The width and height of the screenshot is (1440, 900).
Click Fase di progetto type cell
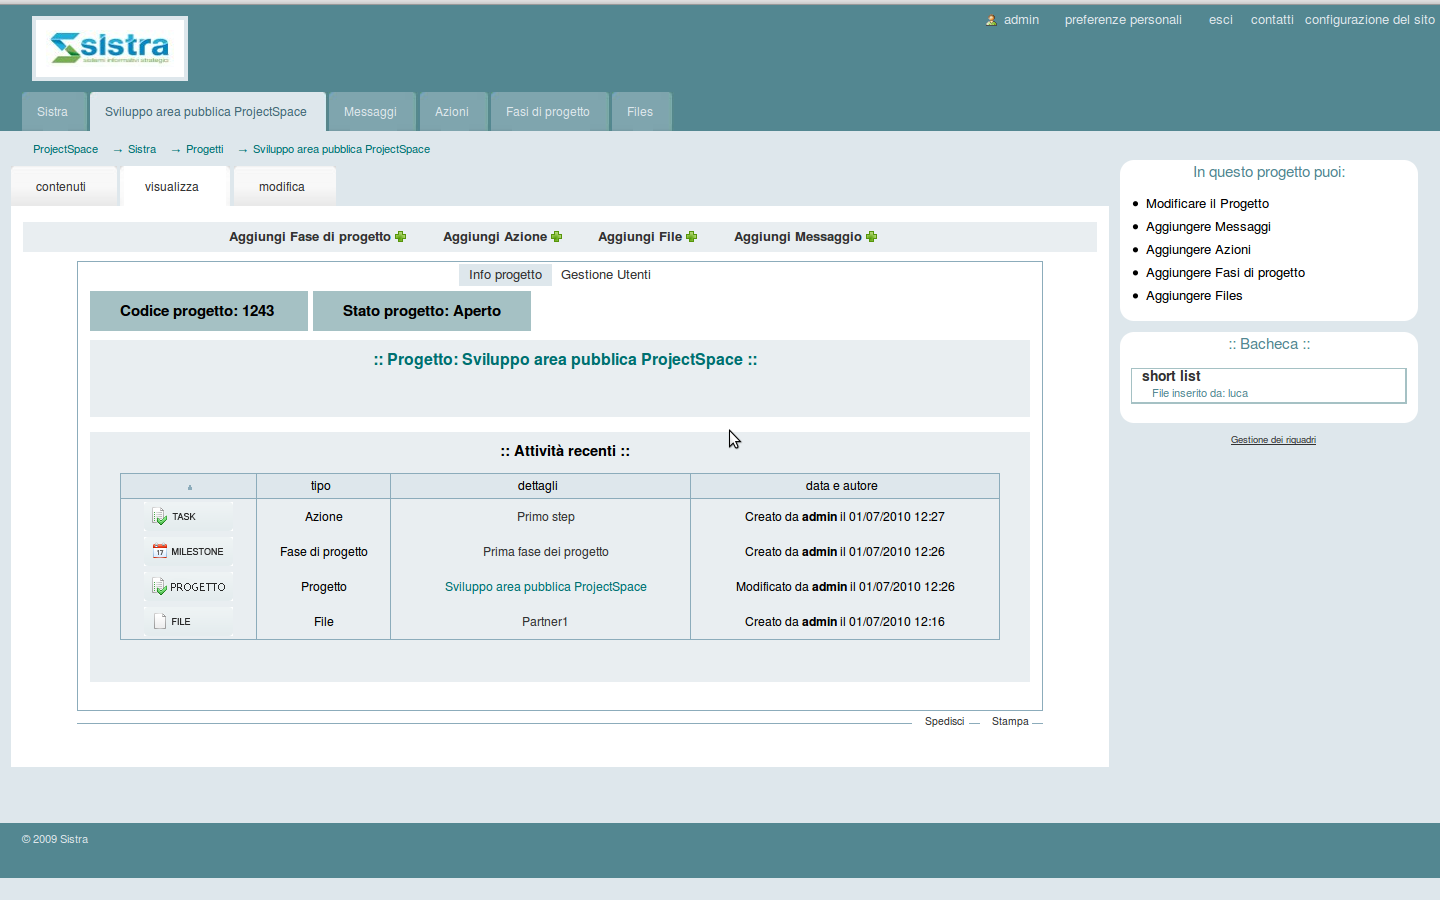coord(324,552)
